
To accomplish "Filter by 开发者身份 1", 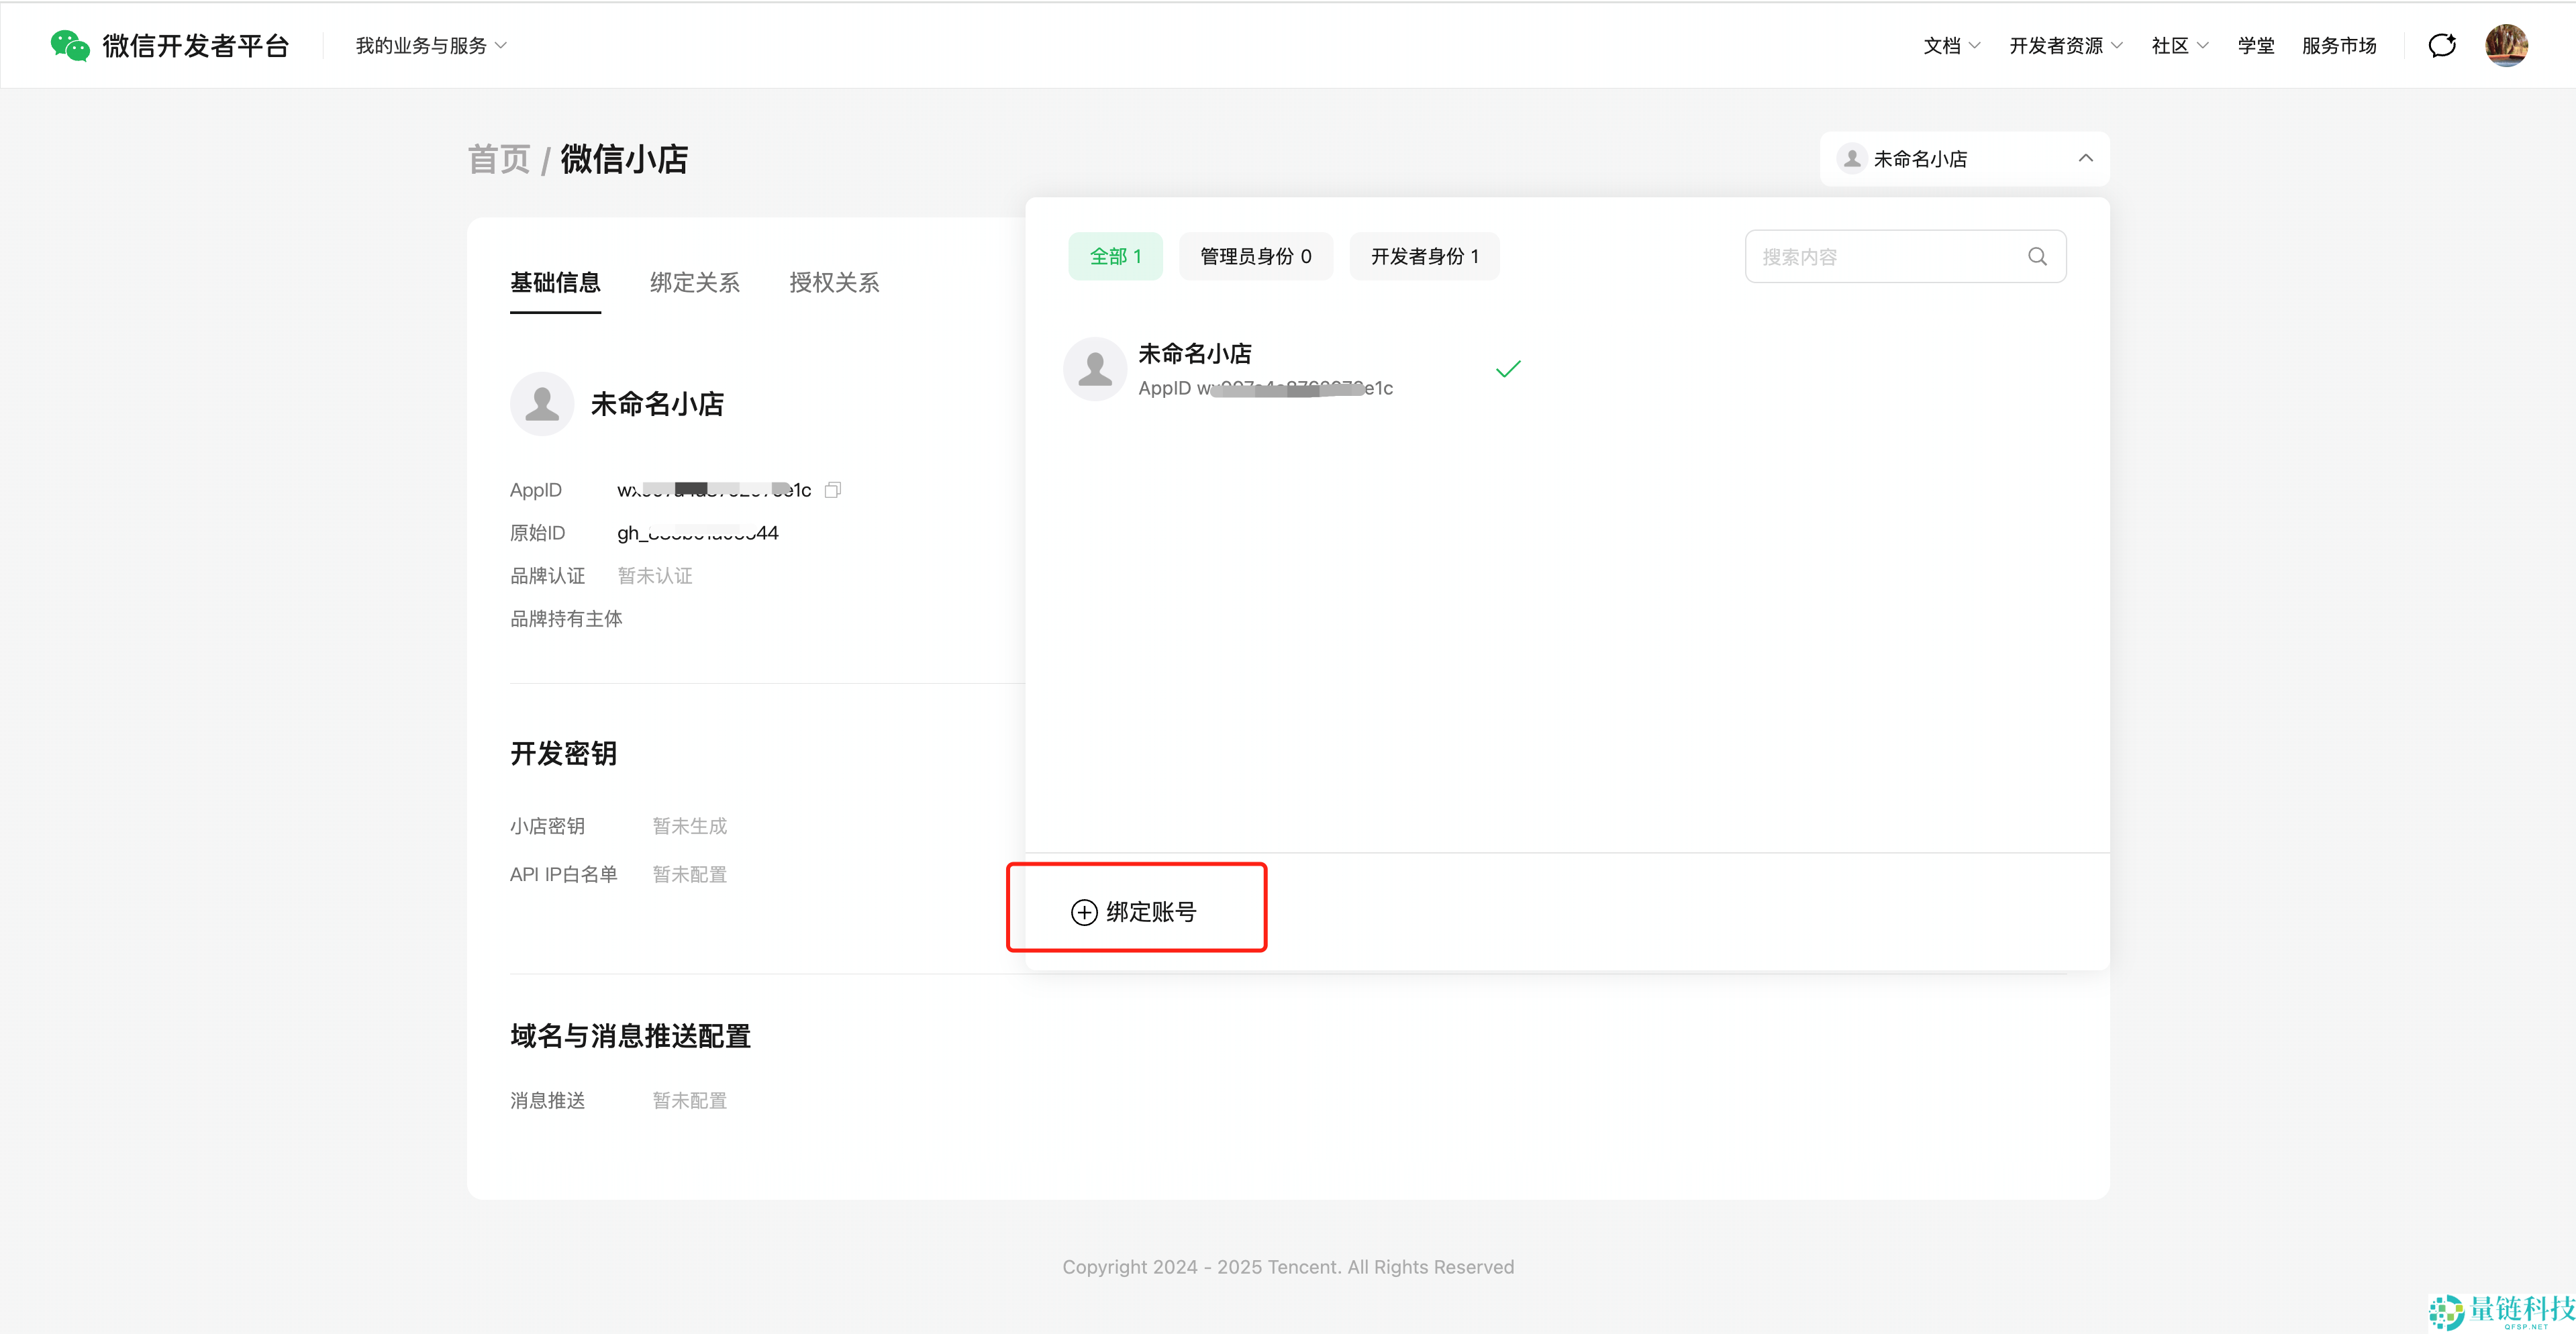I will click(1424, 257).
